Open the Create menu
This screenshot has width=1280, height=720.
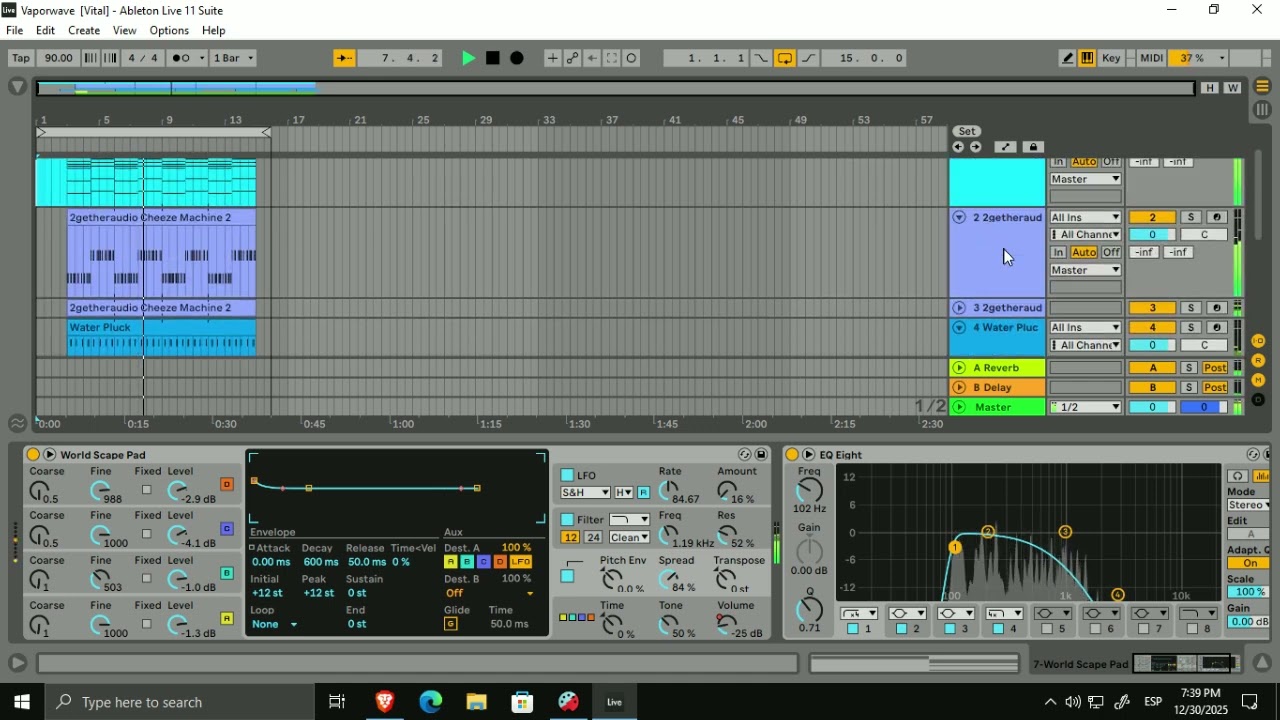(84, 30)
